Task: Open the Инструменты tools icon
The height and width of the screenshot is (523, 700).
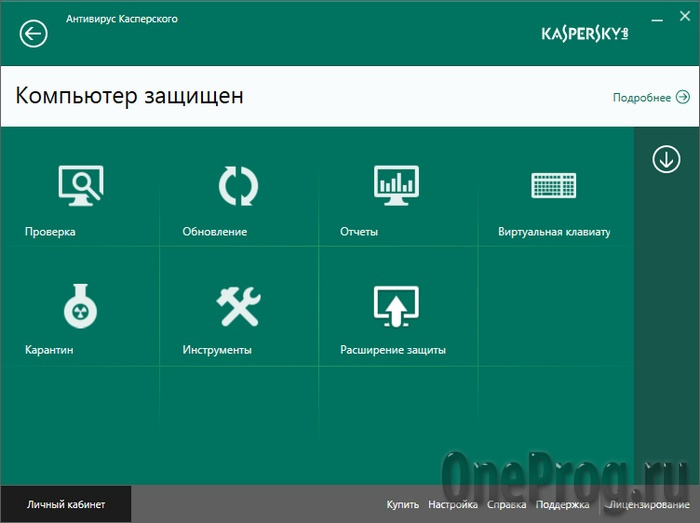Action: 238,306
